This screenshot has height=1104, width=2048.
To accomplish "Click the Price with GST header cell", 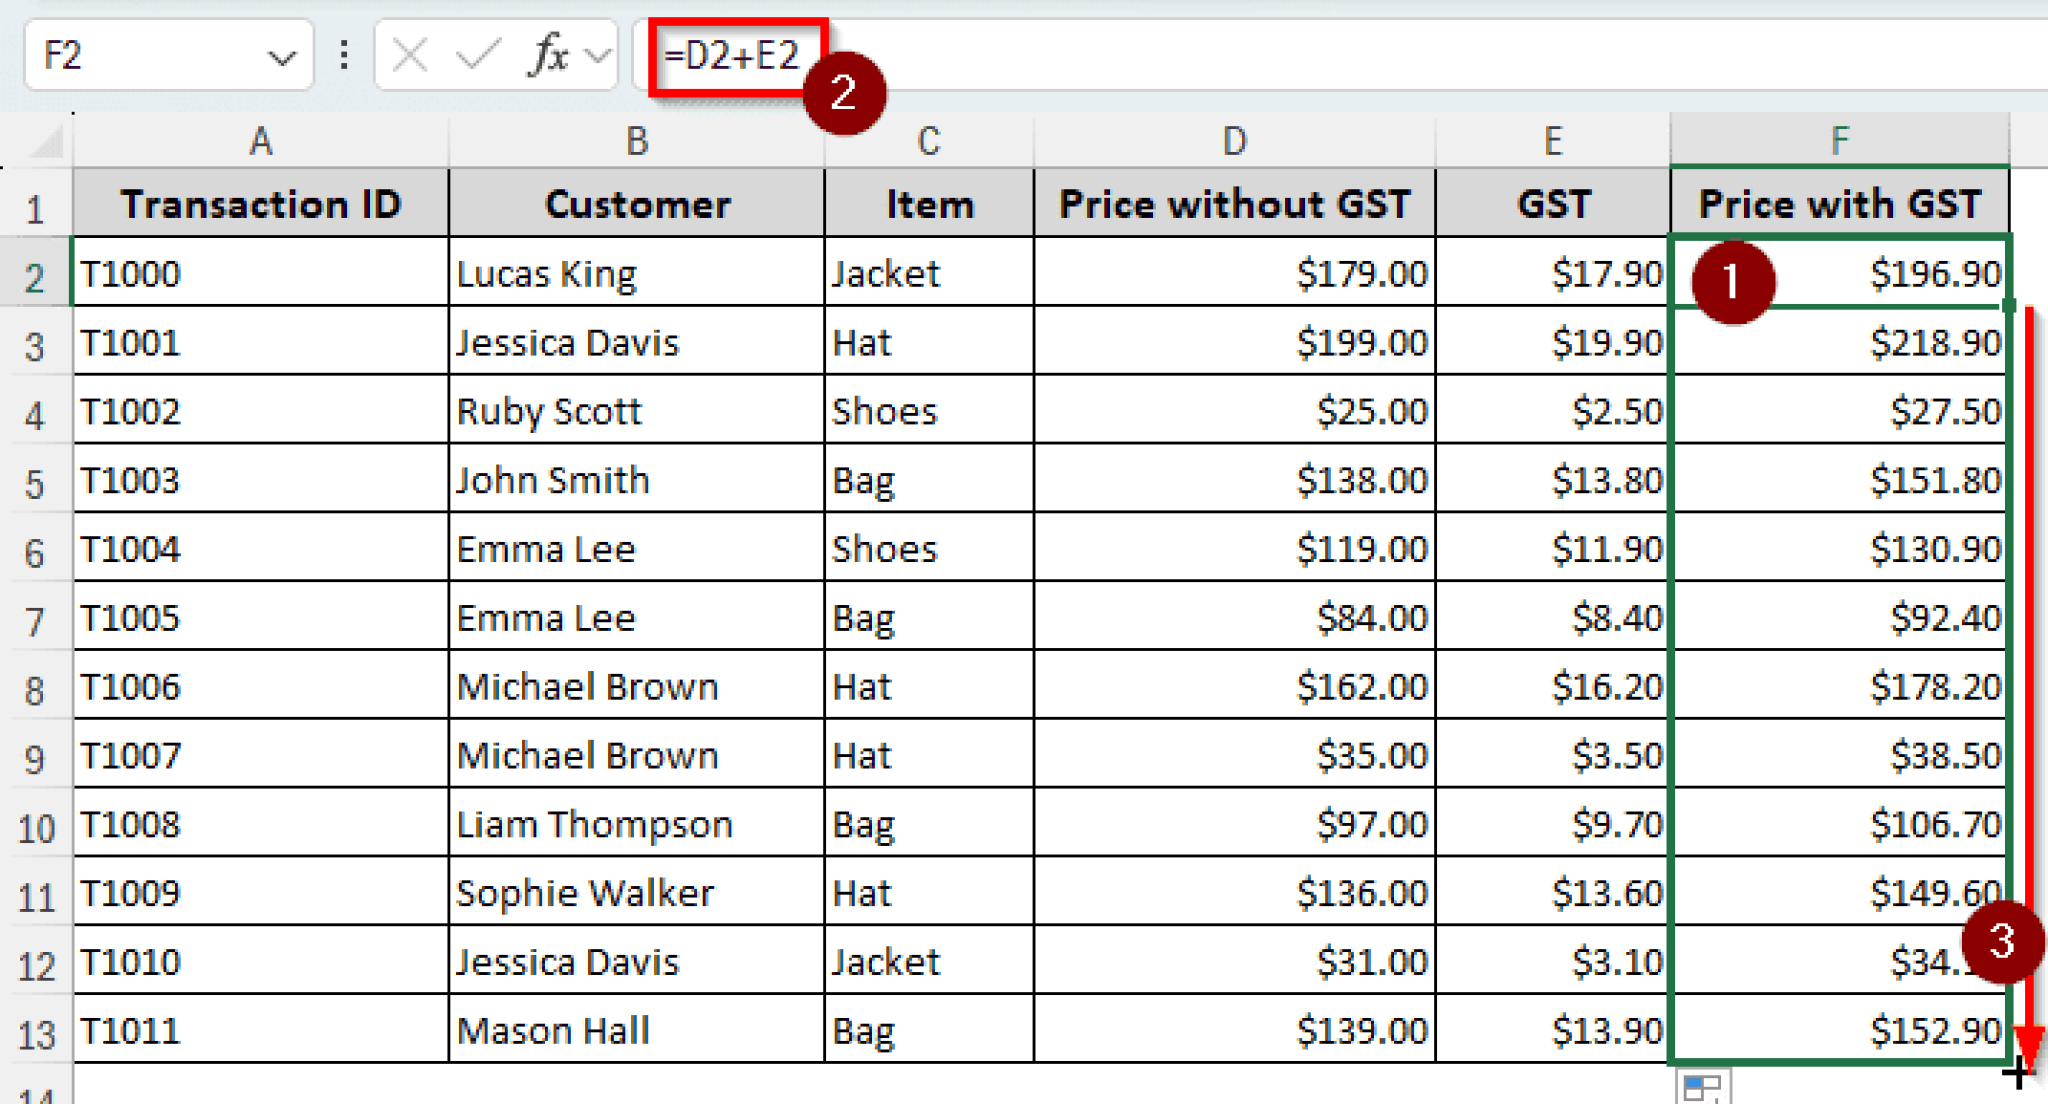I will pyautogui.click(x=1840, y=203).
